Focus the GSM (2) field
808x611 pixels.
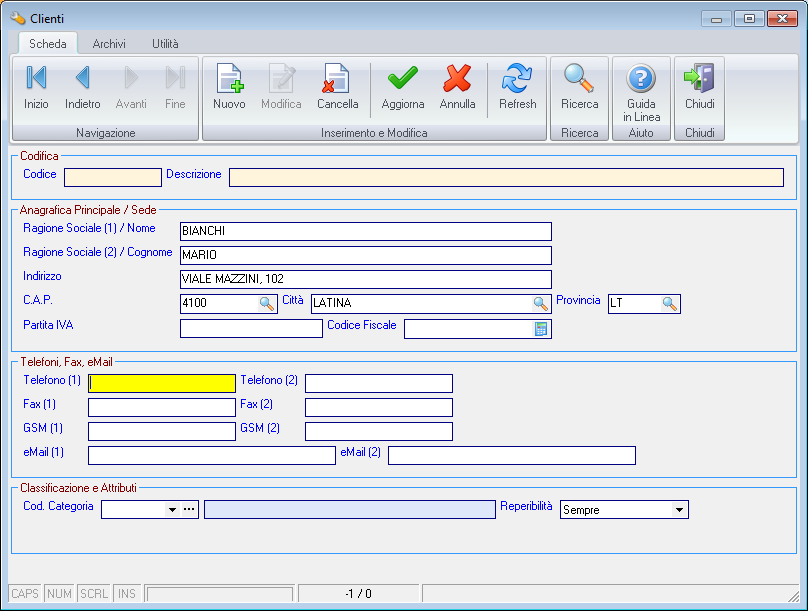pos(379,431)
